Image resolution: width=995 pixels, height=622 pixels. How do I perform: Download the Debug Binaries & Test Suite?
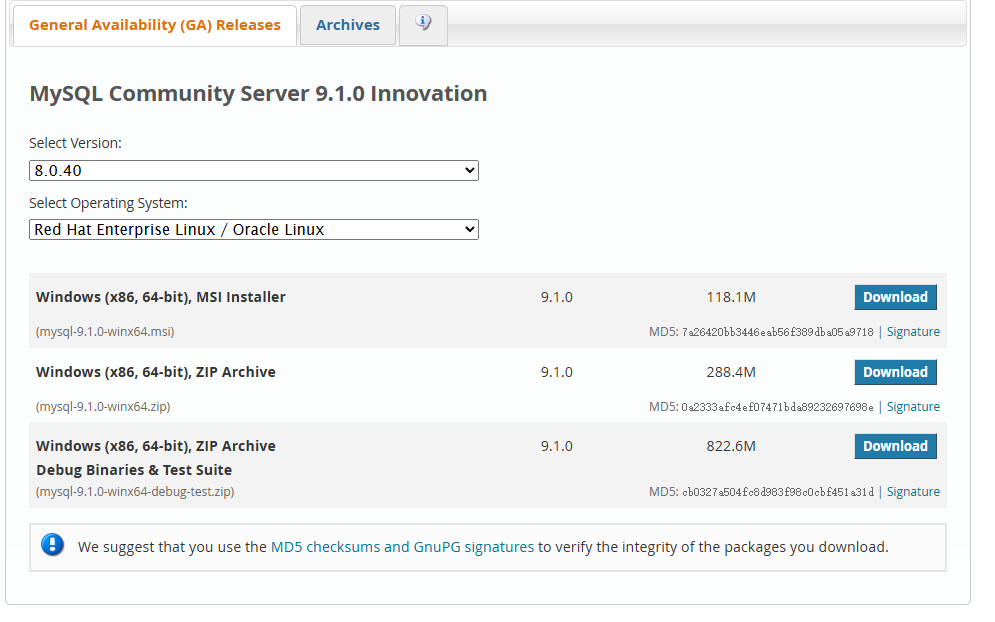tap(895, 446)
